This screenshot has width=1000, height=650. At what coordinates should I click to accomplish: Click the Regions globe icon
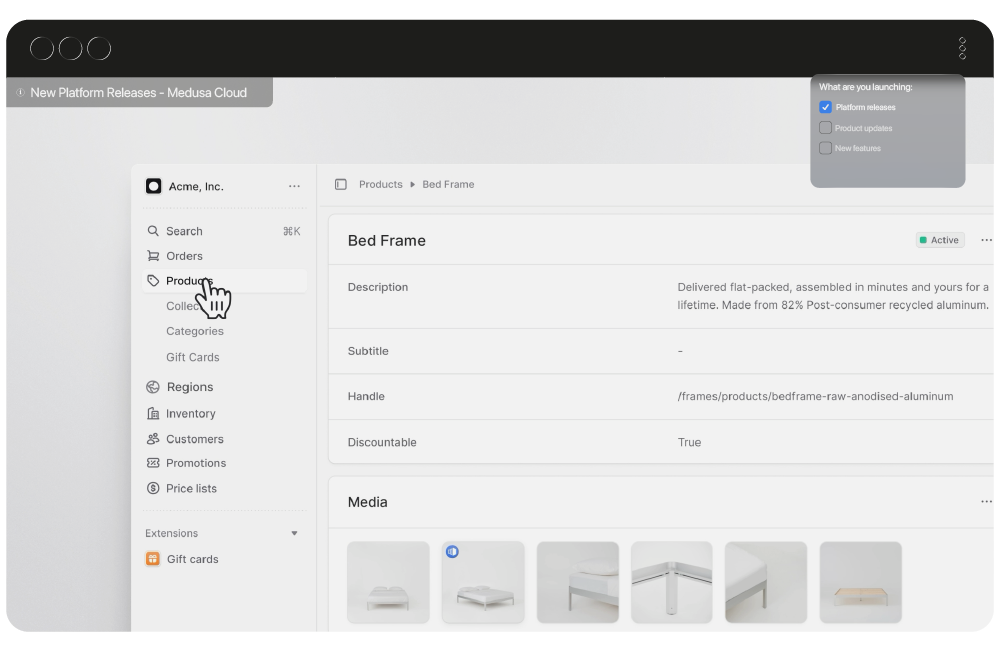click(x=153, y=387)
